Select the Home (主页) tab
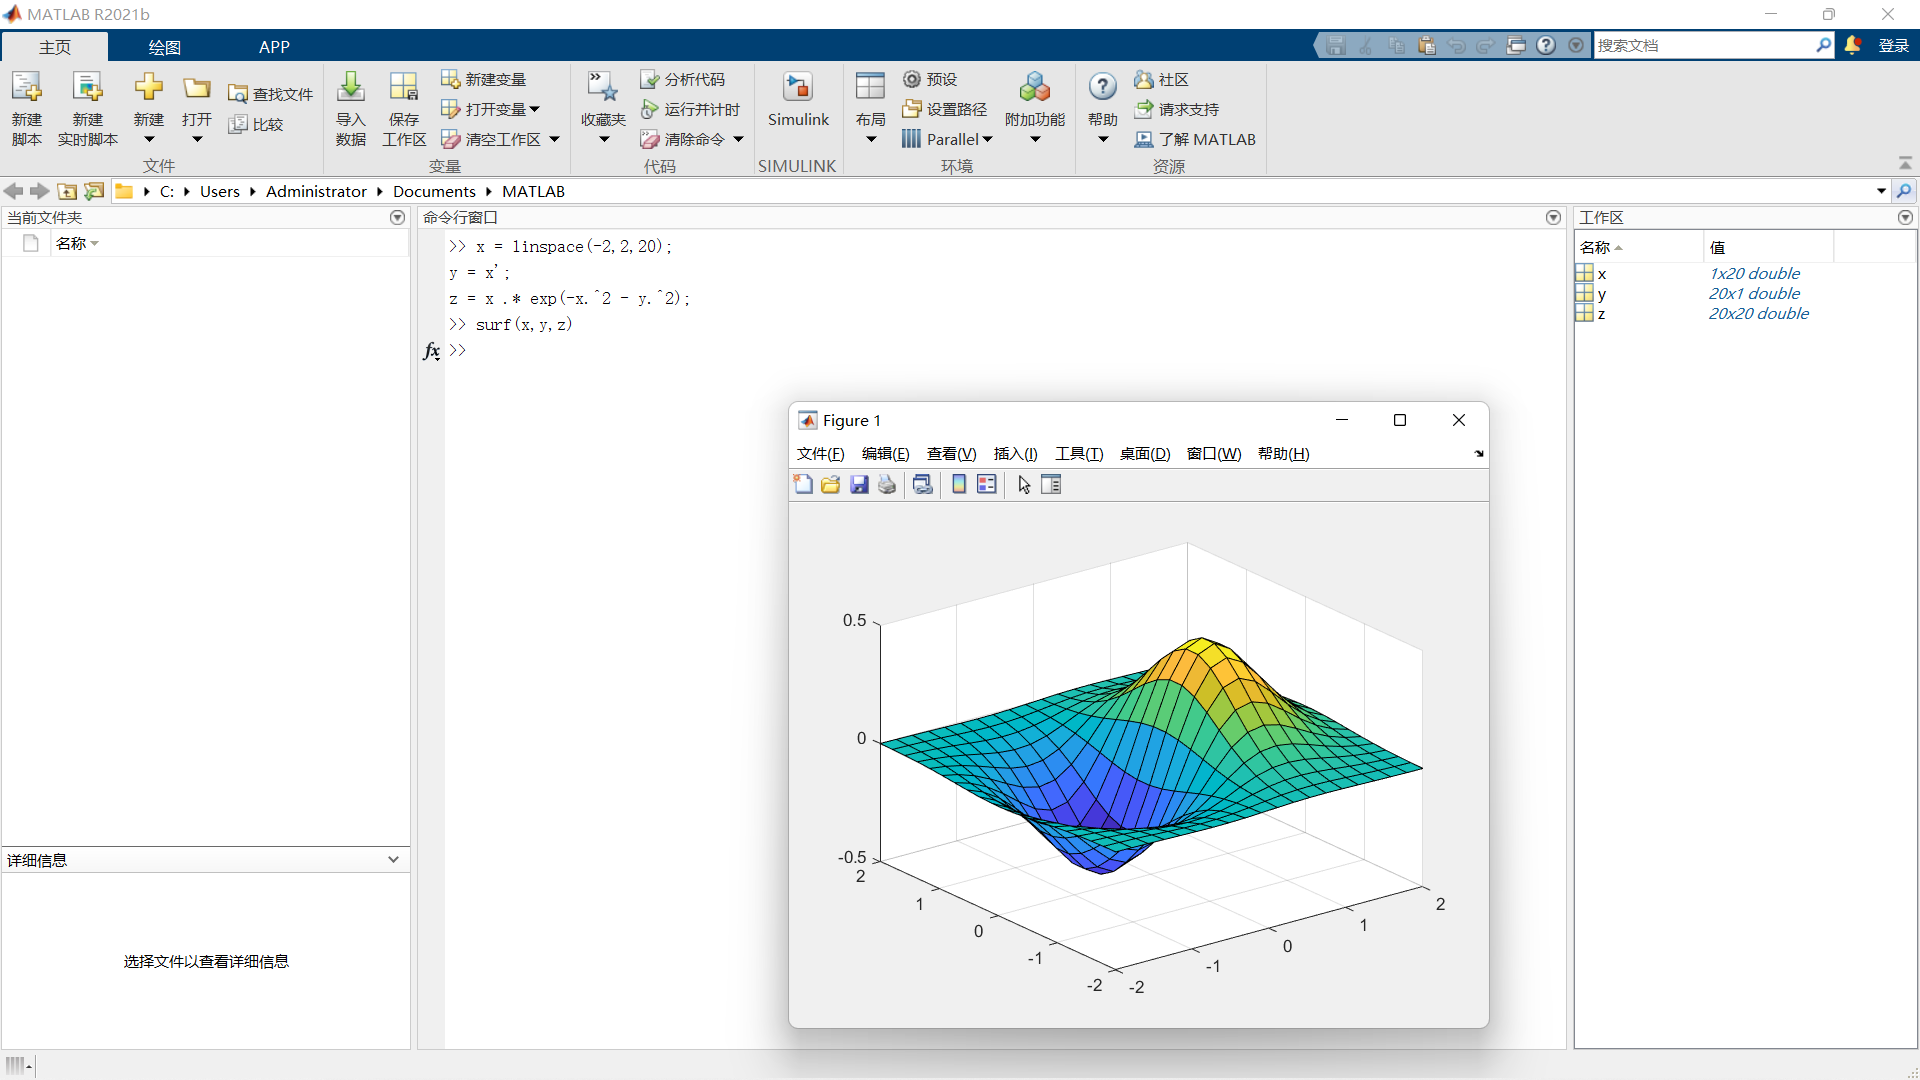This screenshot has height=1080, width=1920. [x=55, y=47]
